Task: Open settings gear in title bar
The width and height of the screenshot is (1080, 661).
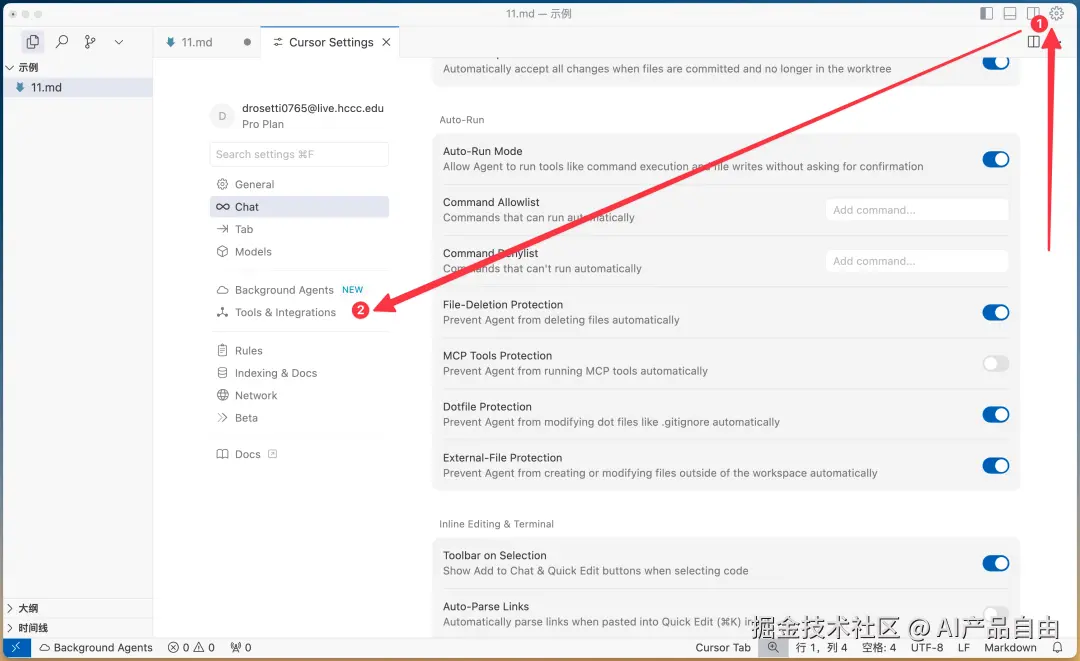Action: pyautogui.click(x=1057, y=13)
